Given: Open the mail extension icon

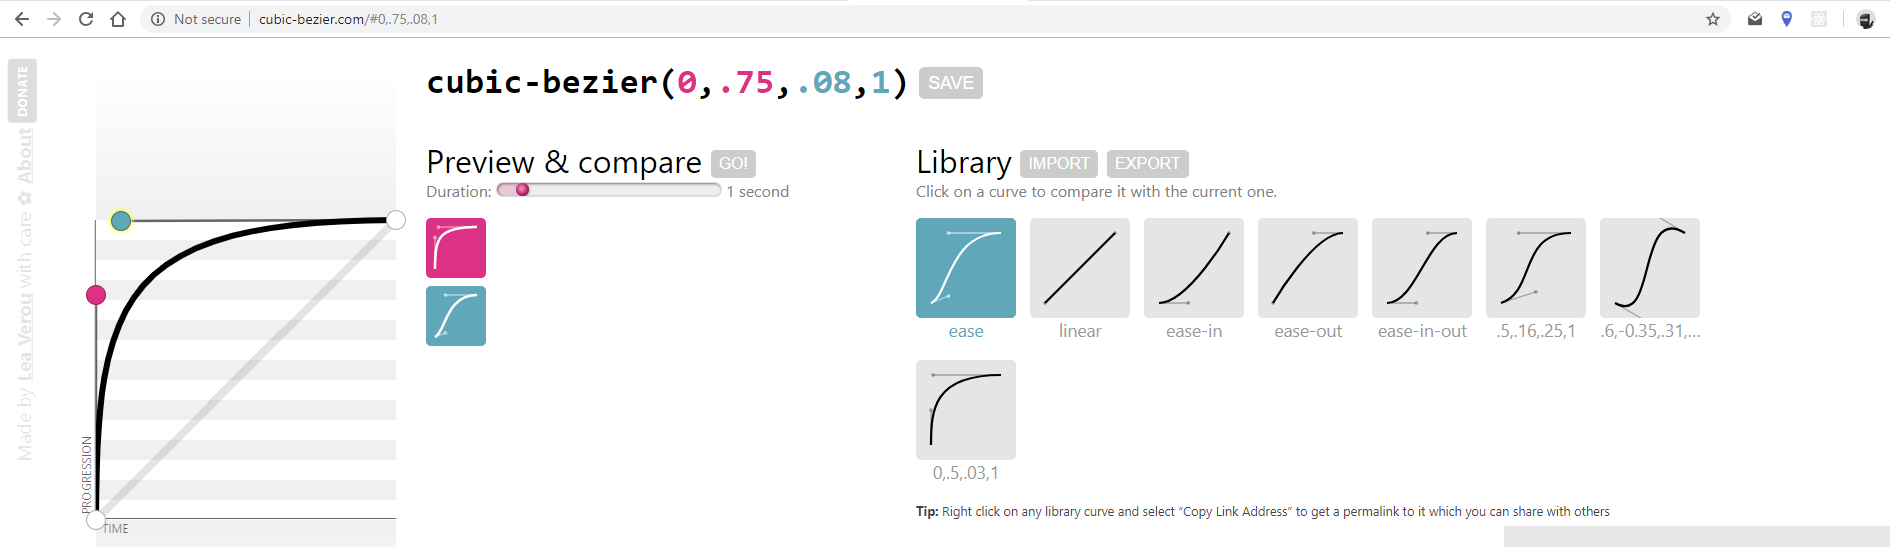Looking at the screenshot, I should click(1755, 19).
